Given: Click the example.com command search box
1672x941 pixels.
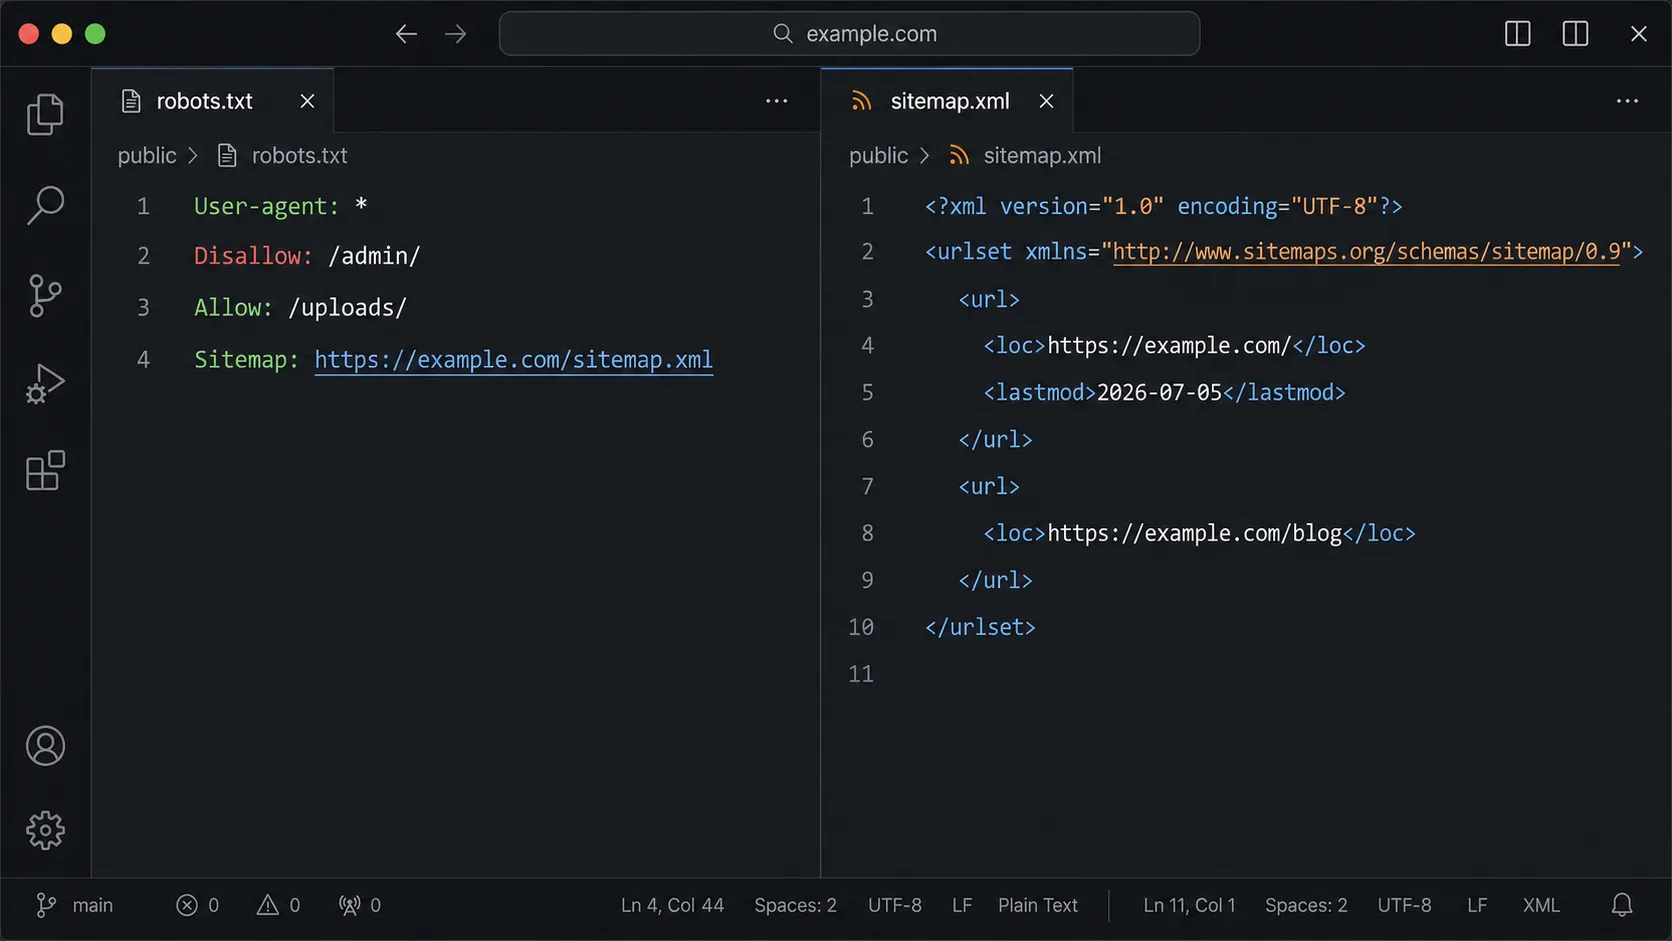Looking at the screenshot, I should coord(849,34).
